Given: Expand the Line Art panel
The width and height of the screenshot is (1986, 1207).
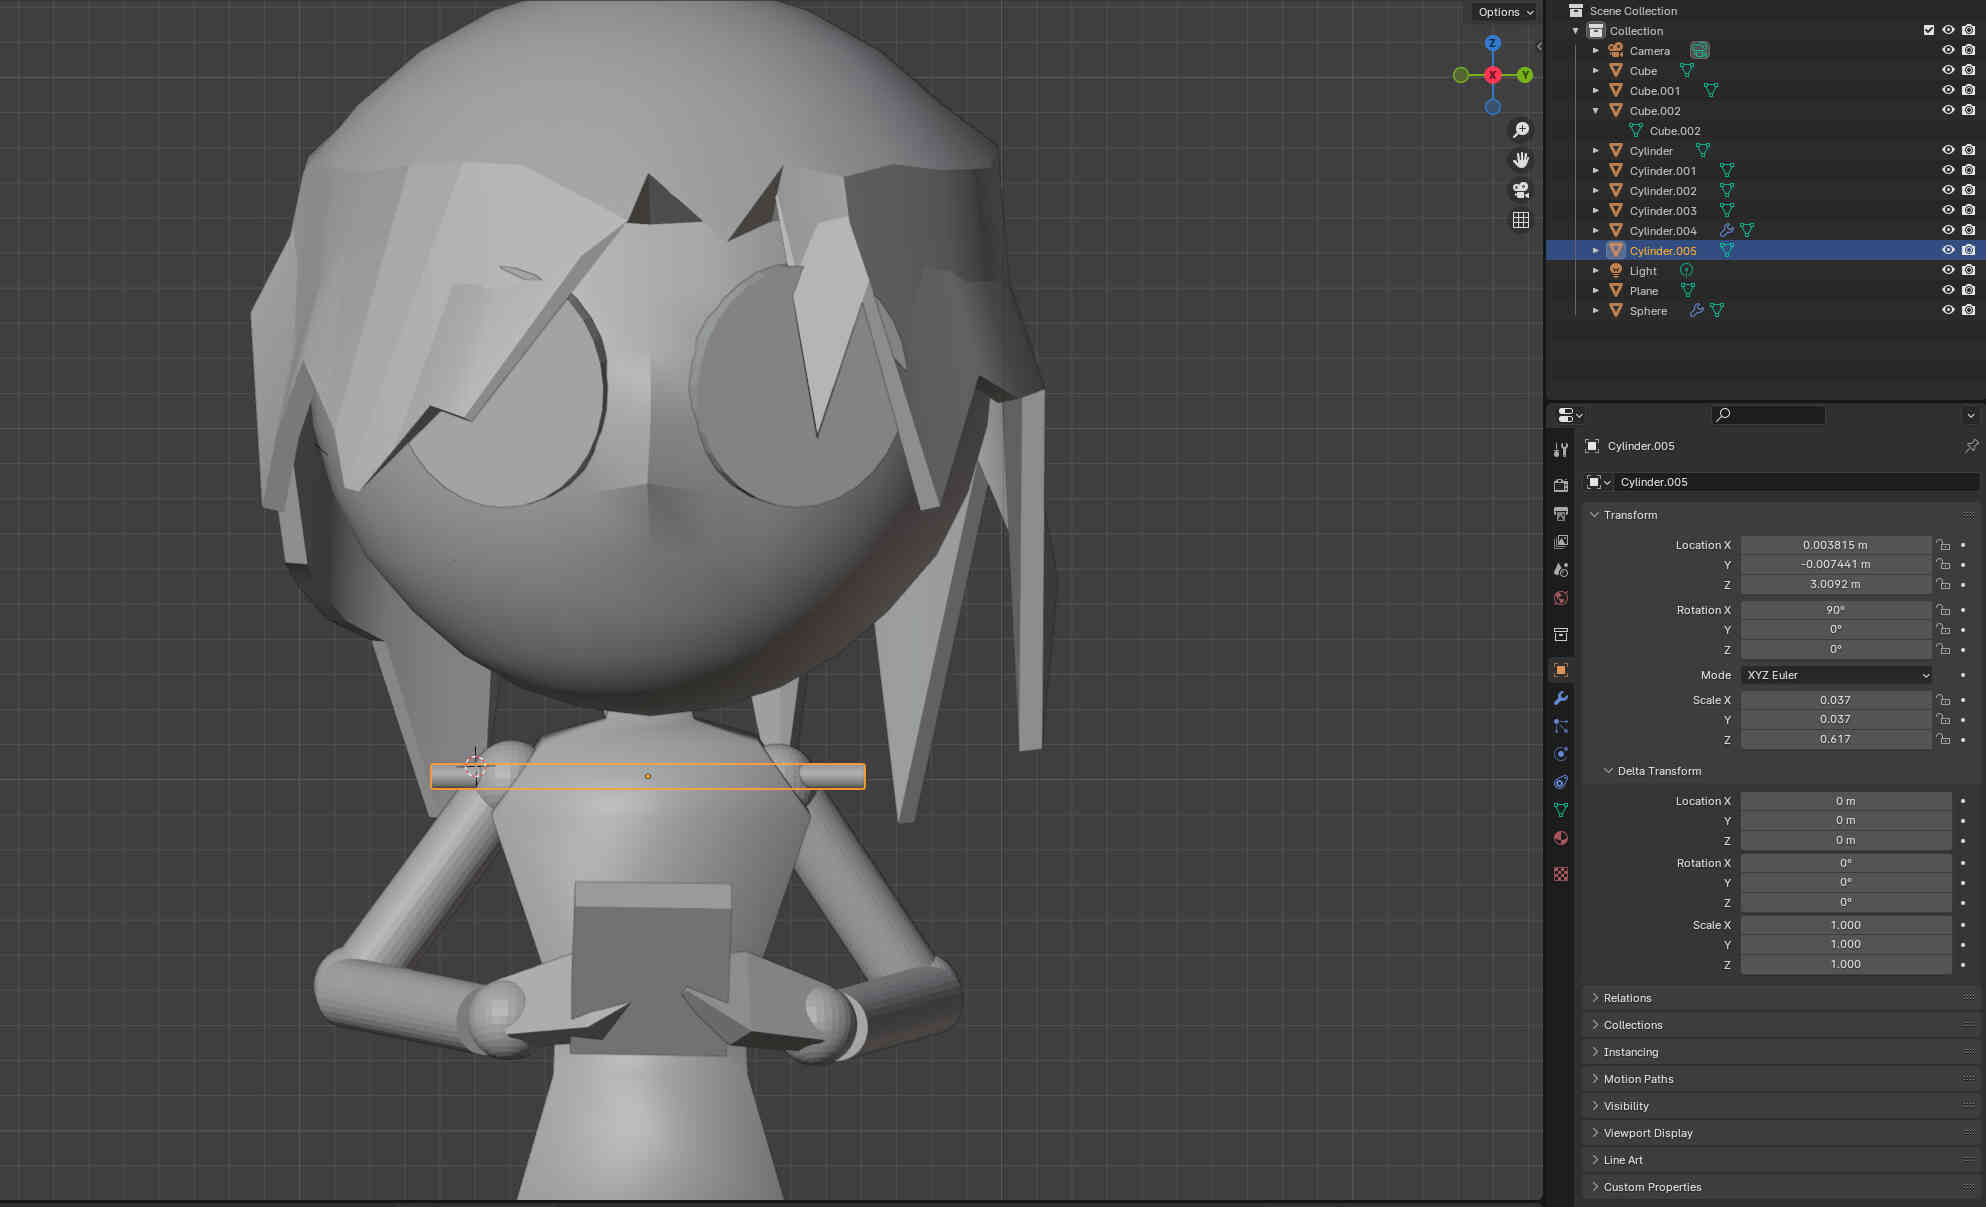Looking at the screenshot, I should [1623, 1160].
